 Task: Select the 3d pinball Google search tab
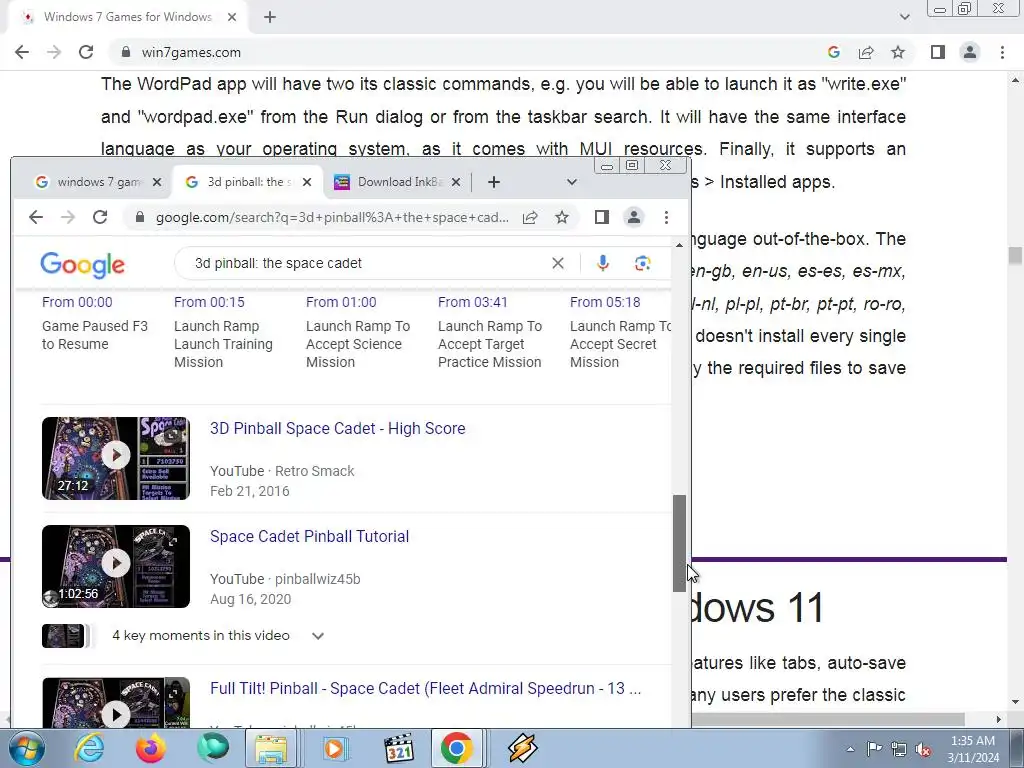(x=249, y=182)
